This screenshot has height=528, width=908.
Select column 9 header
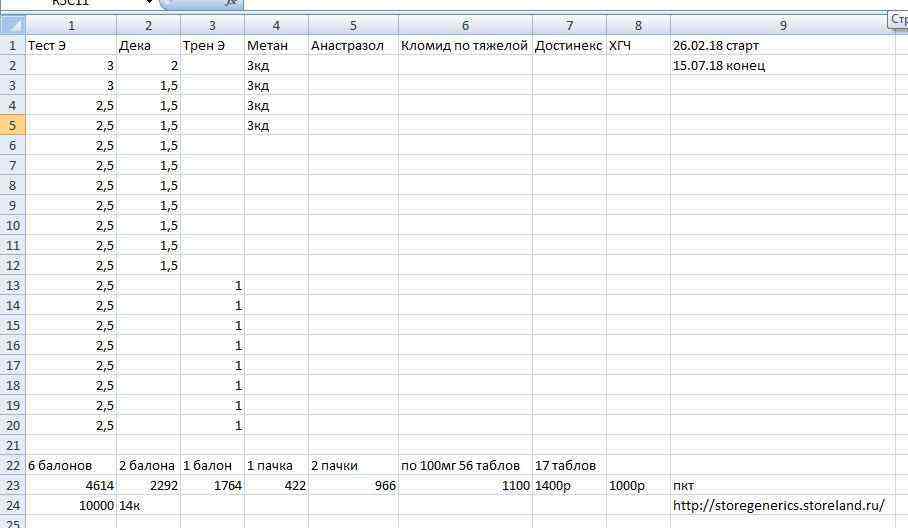point(782,25)
